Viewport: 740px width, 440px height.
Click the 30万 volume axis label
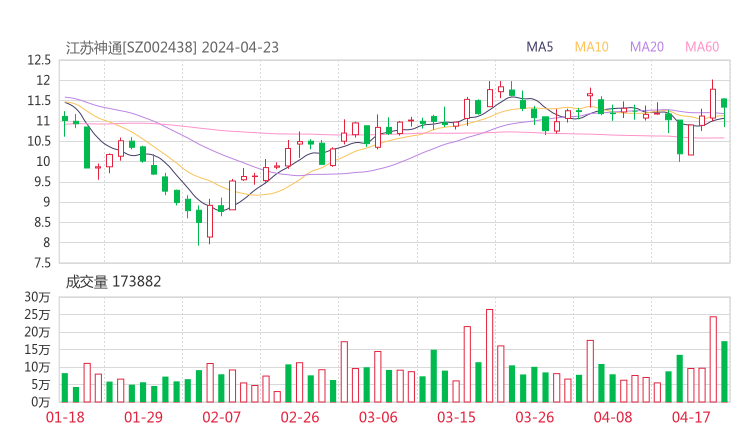click(x=37, y=297)
